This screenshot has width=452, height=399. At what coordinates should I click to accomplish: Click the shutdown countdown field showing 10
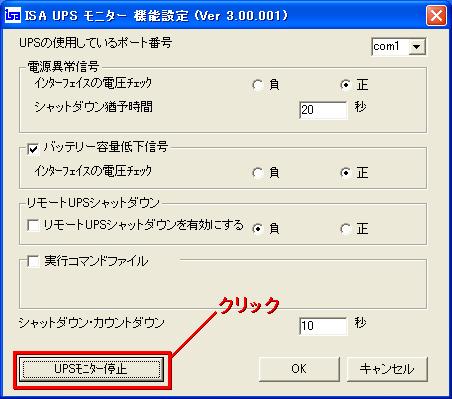(323, 326)
